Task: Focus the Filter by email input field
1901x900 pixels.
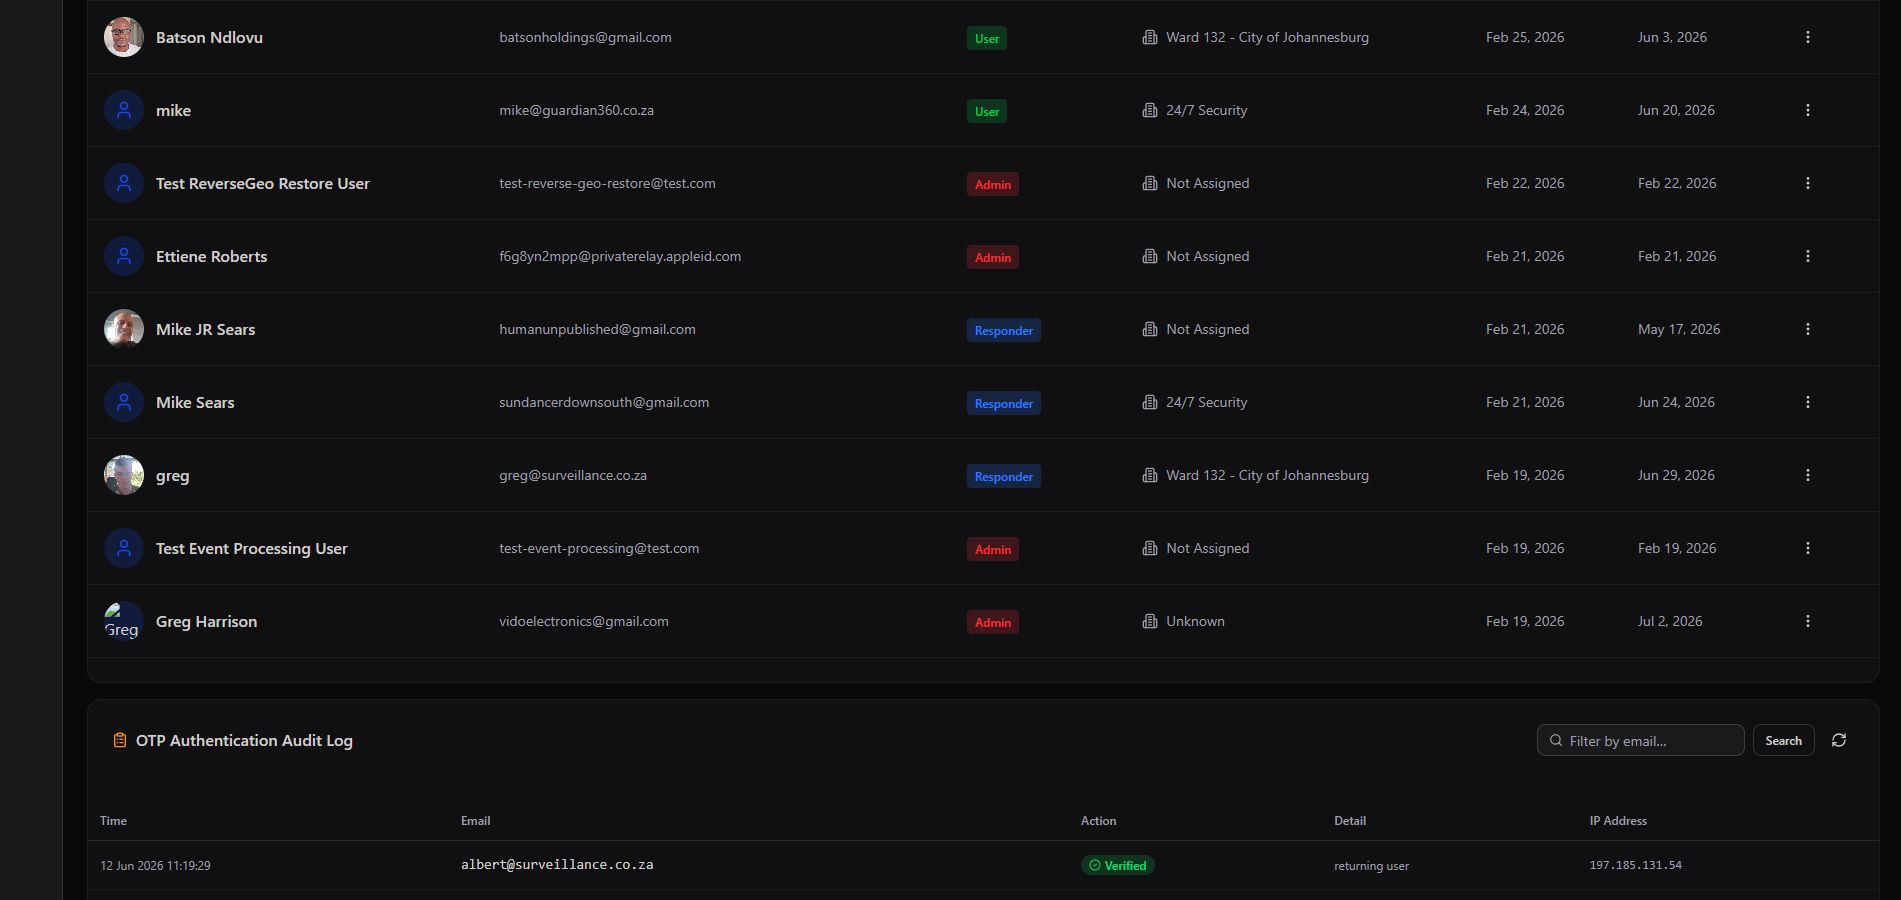Action: (x=1640, y=740)
